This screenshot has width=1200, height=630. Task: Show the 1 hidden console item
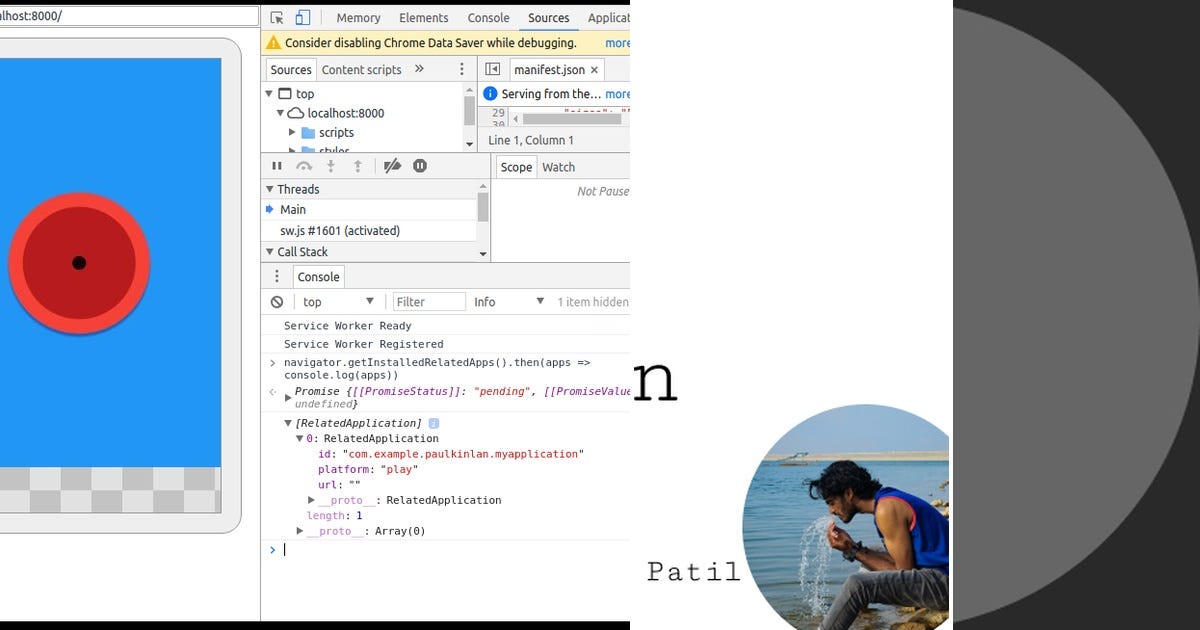pyautogui.click(x=594, y=301)
